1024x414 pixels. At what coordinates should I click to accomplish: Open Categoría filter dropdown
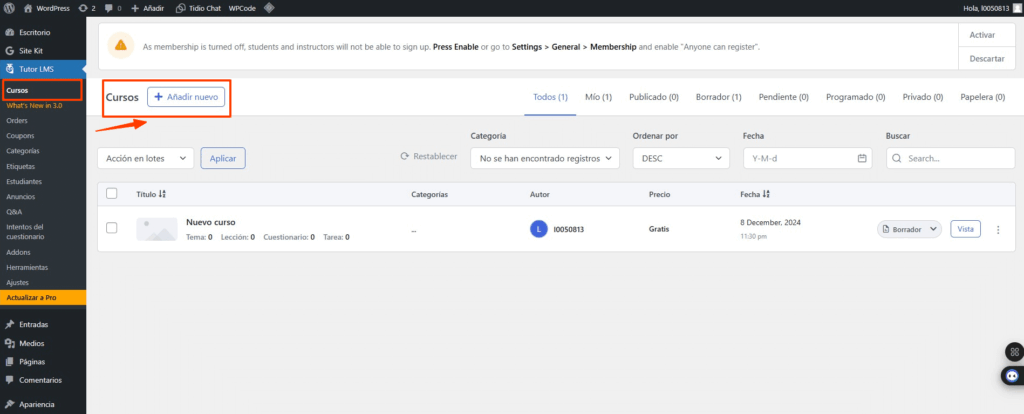click(x=545, y=158)
